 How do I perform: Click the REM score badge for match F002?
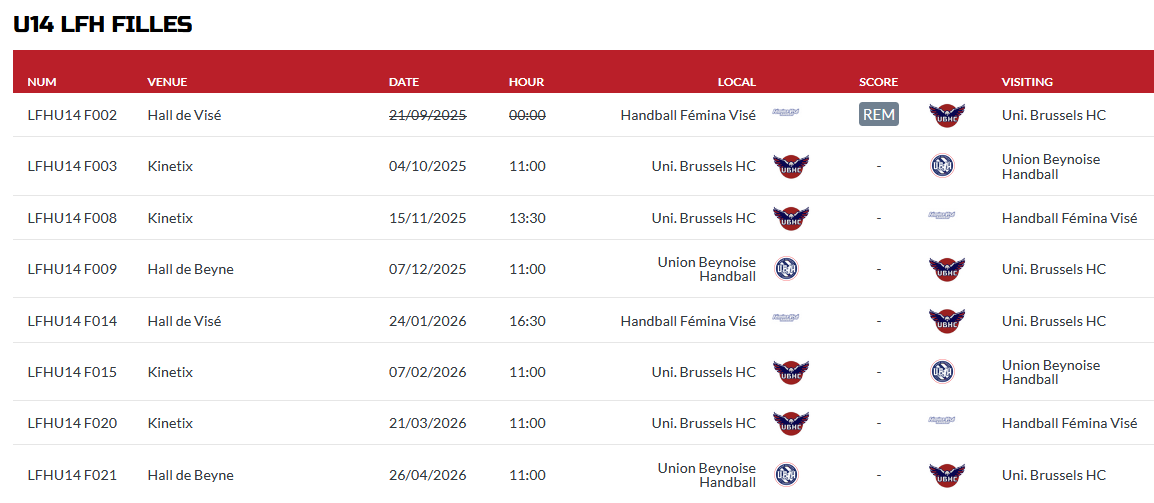pyautogui.click(x=878, y=115)
